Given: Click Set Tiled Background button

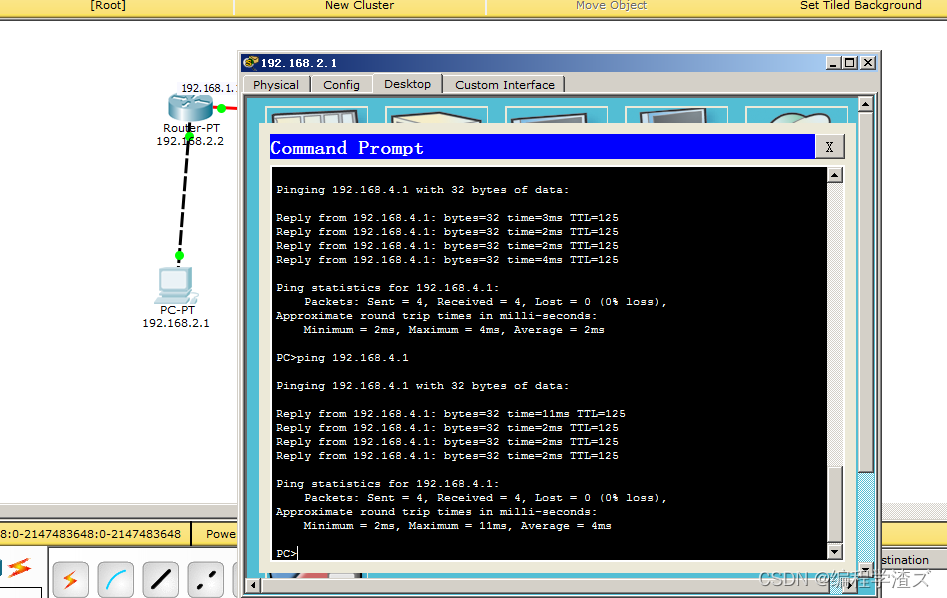Looking at the screenshot, I should [x=860, y=6].
